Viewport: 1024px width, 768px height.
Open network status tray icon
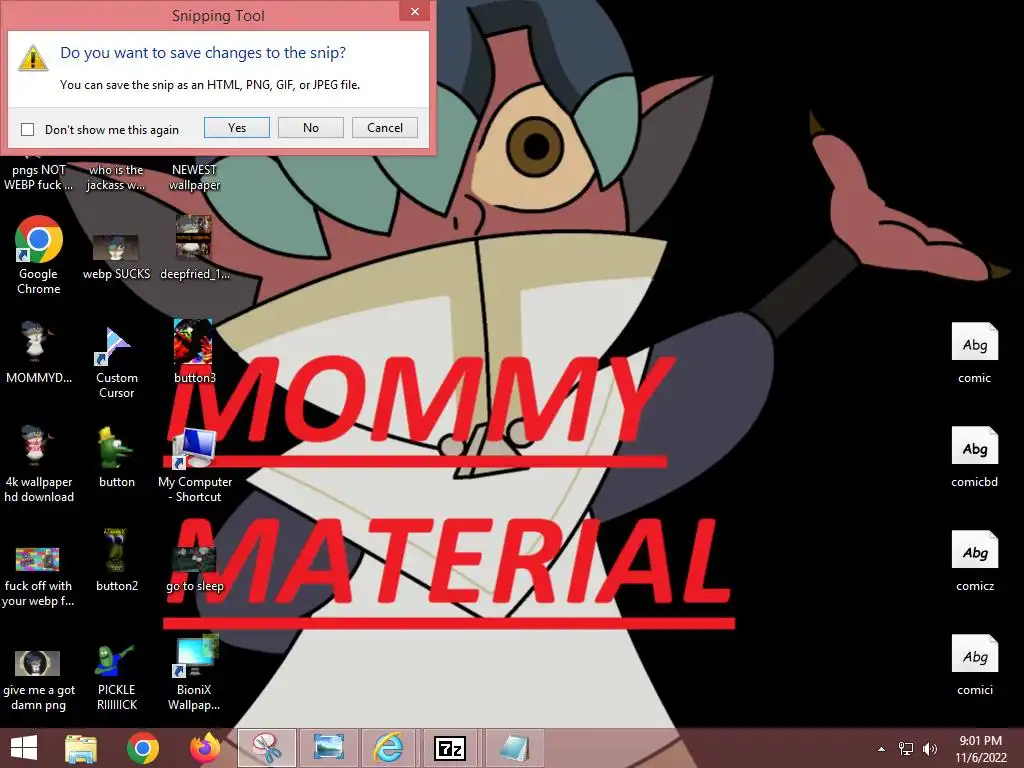pos(906,749)
